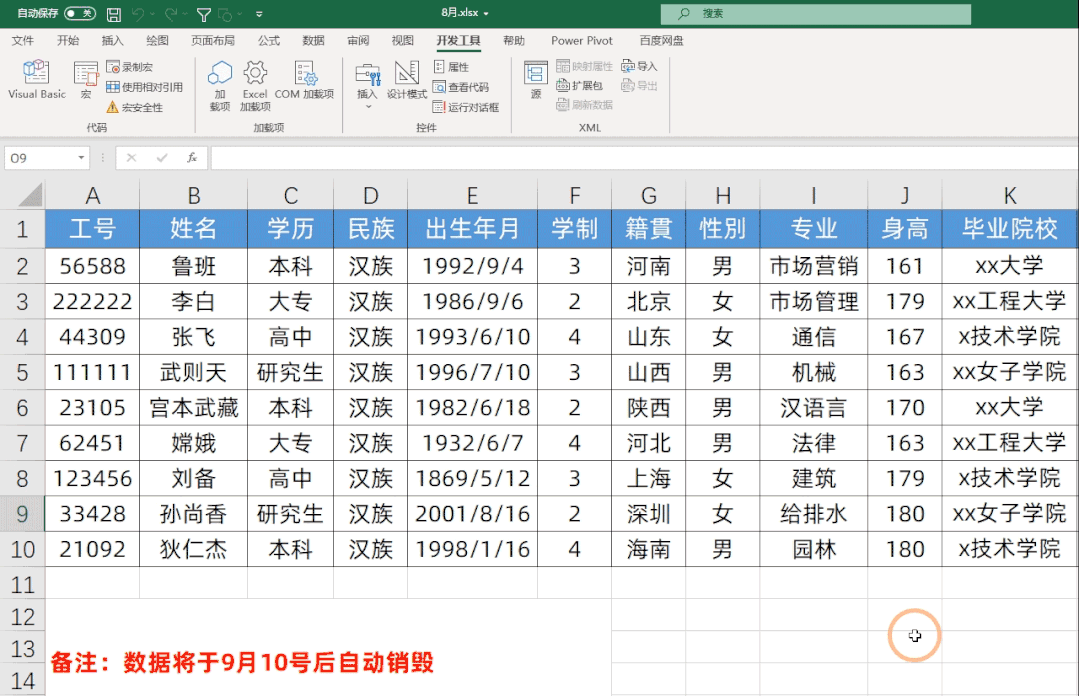The image size is (1079, 696).
Task: Click the Search (搜索) box
Action: click(815, 14)
